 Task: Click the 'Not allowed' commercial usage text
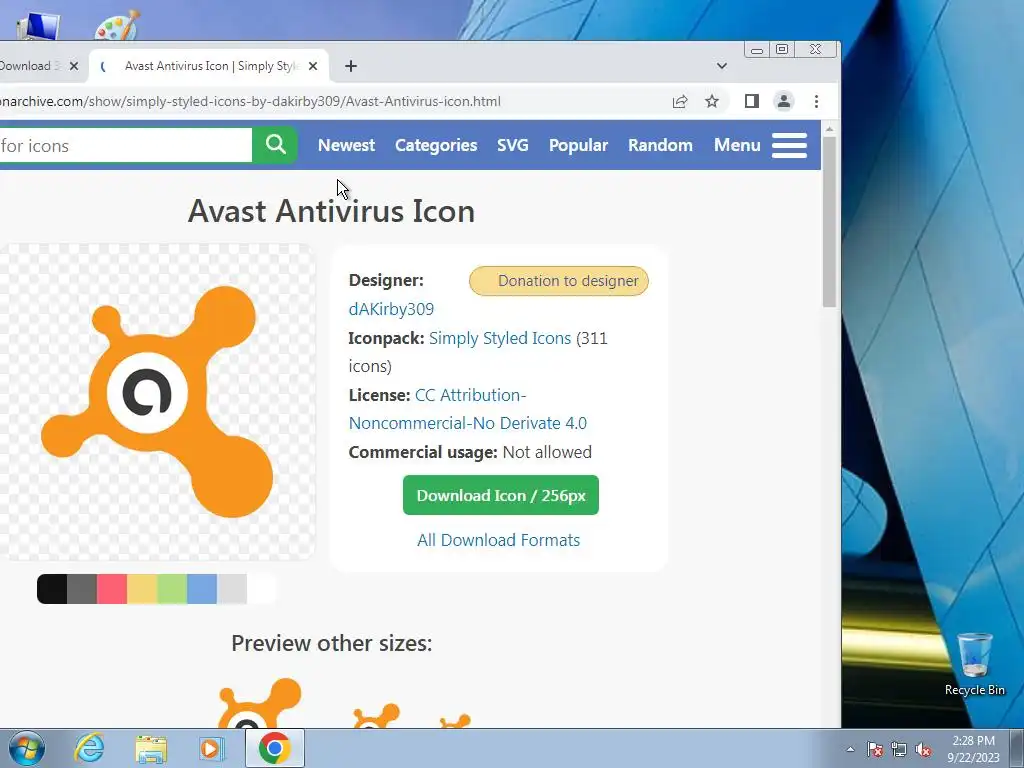coord(547,452)
